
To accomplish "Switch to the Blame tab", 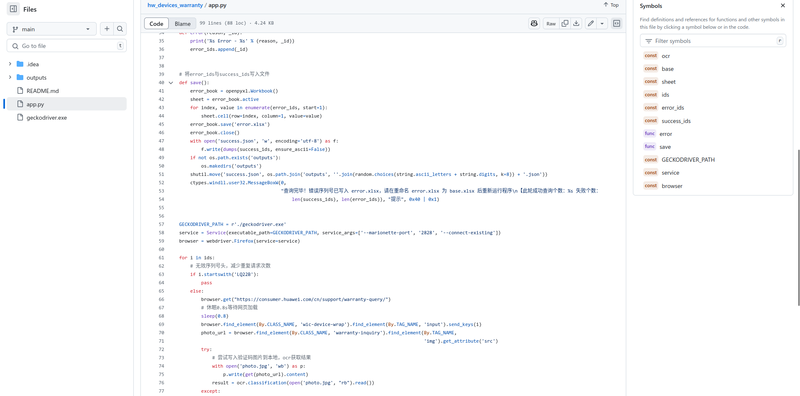I will click(182, 23).
